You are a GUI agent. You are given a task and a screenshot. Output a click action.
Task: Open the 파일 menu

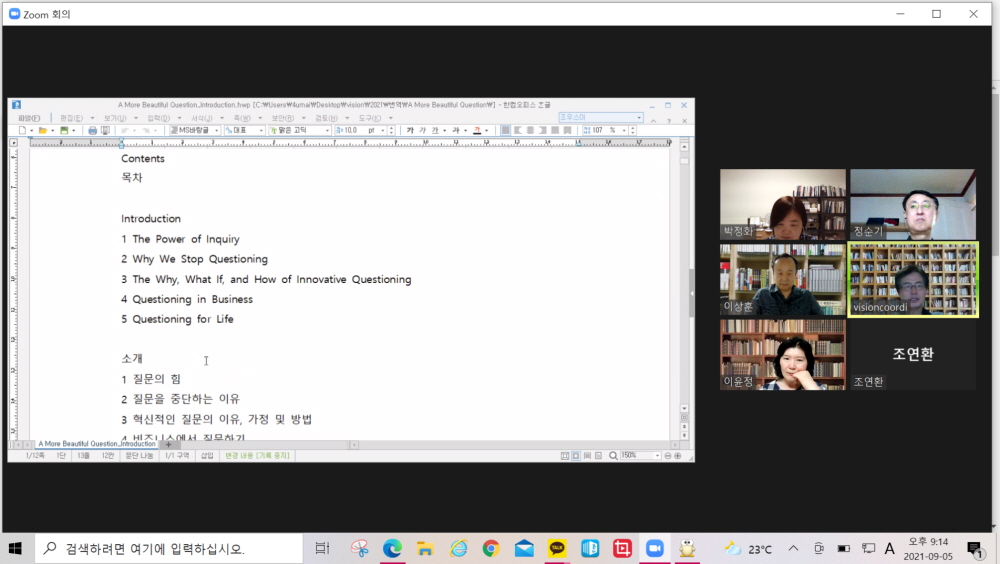[28, 117]
